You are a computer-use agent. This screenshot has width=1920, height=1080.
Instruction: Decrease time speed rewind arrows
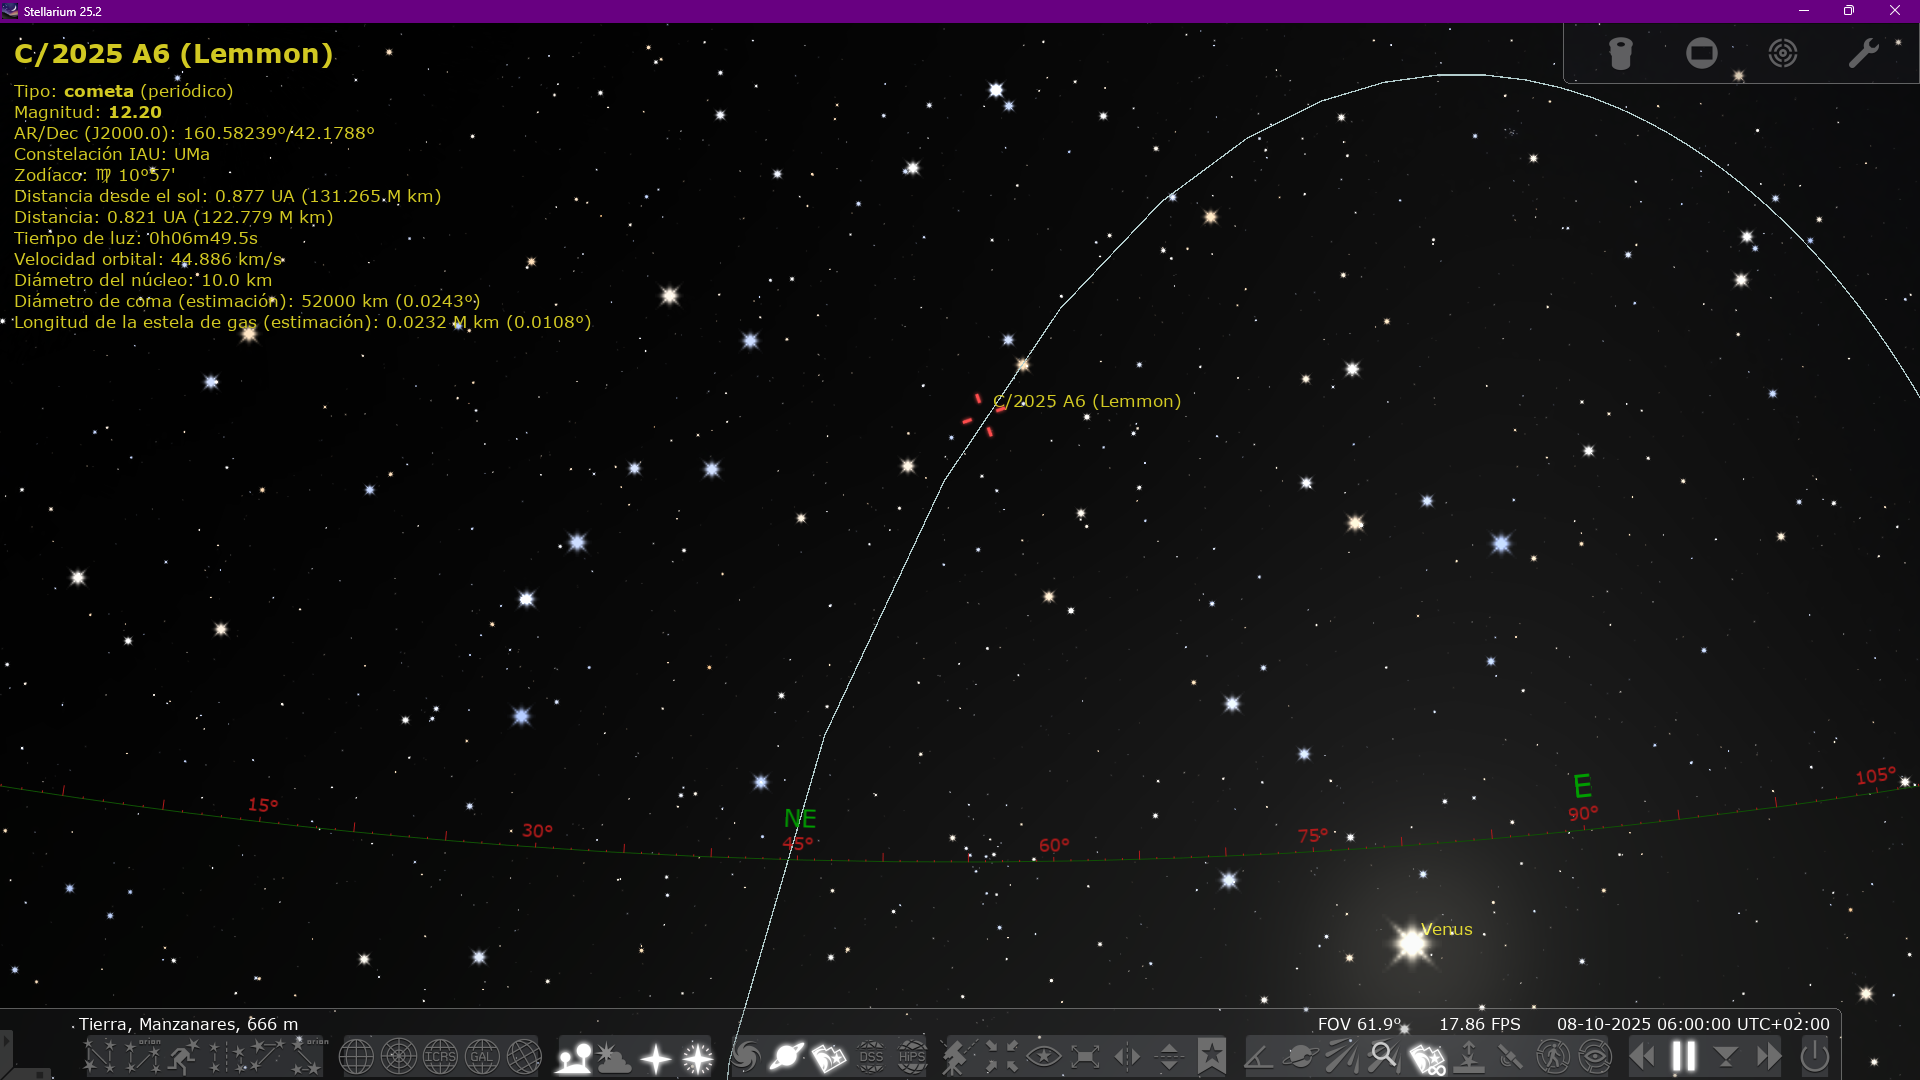point(1642,1056)
